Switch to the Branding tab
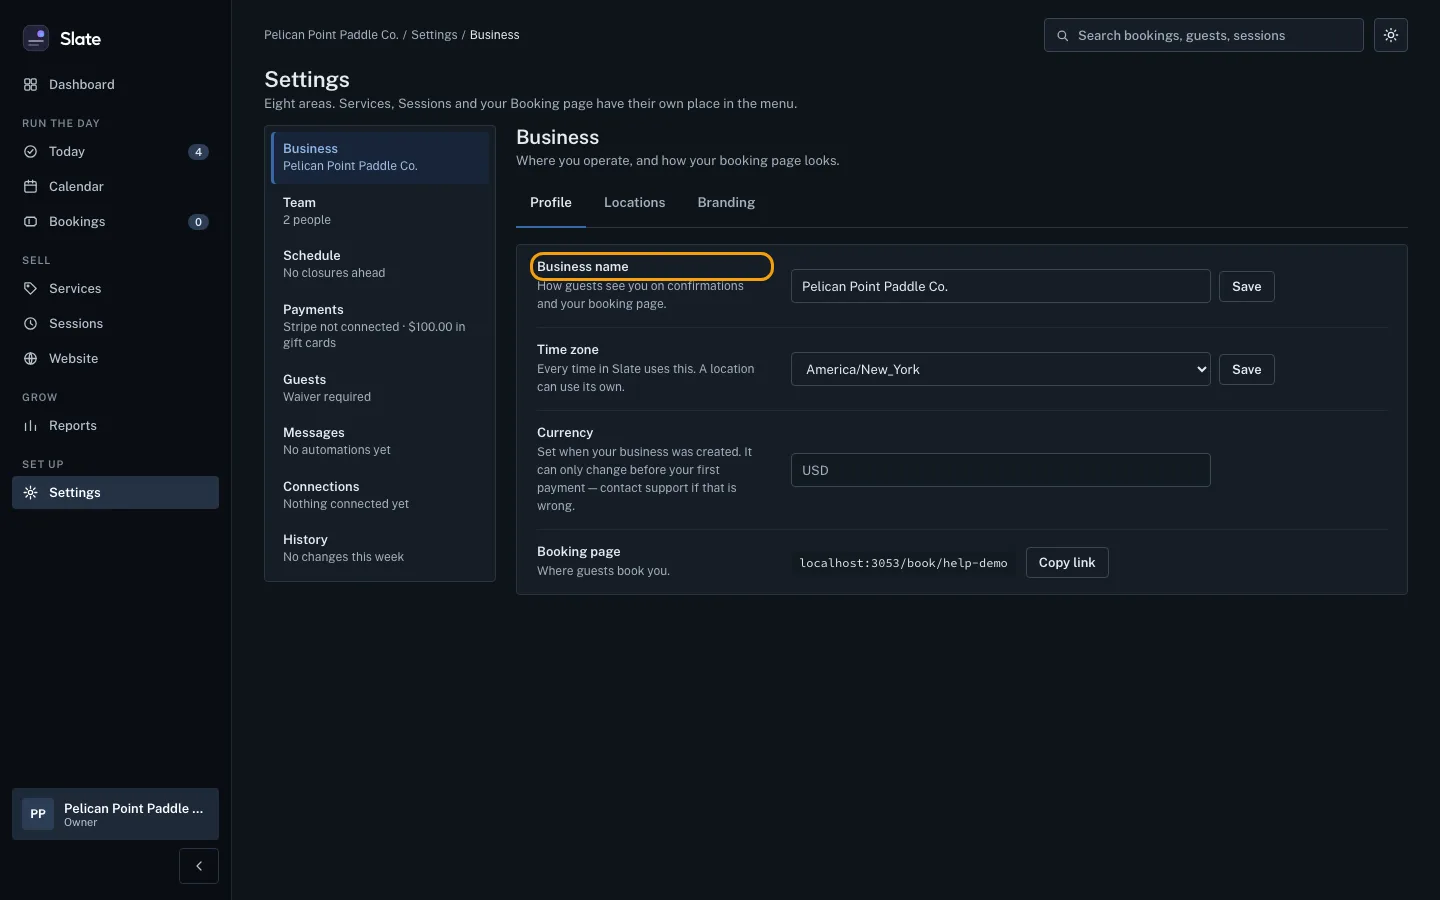This screenshot has width=1440, height=900. [x=726, y=203]
